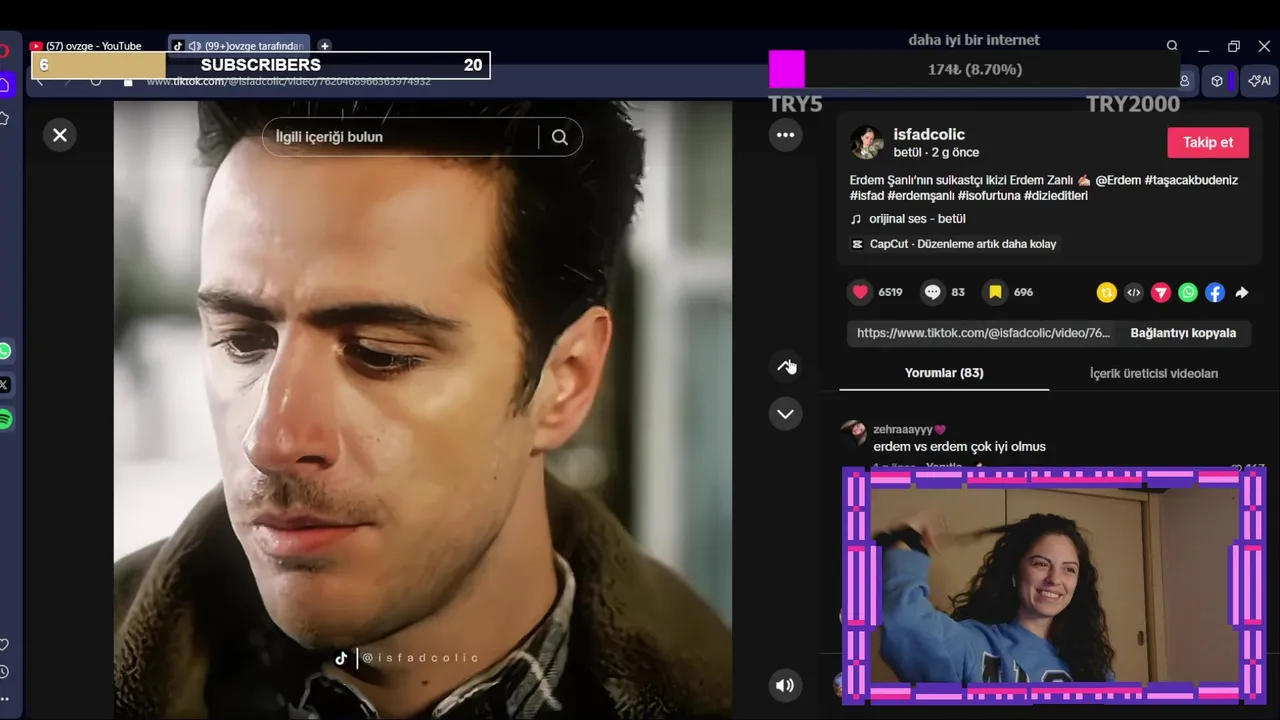Open sidebar home icon
Screen dimensions: 1280x720
pyautogui.click(x=5, y=86)
